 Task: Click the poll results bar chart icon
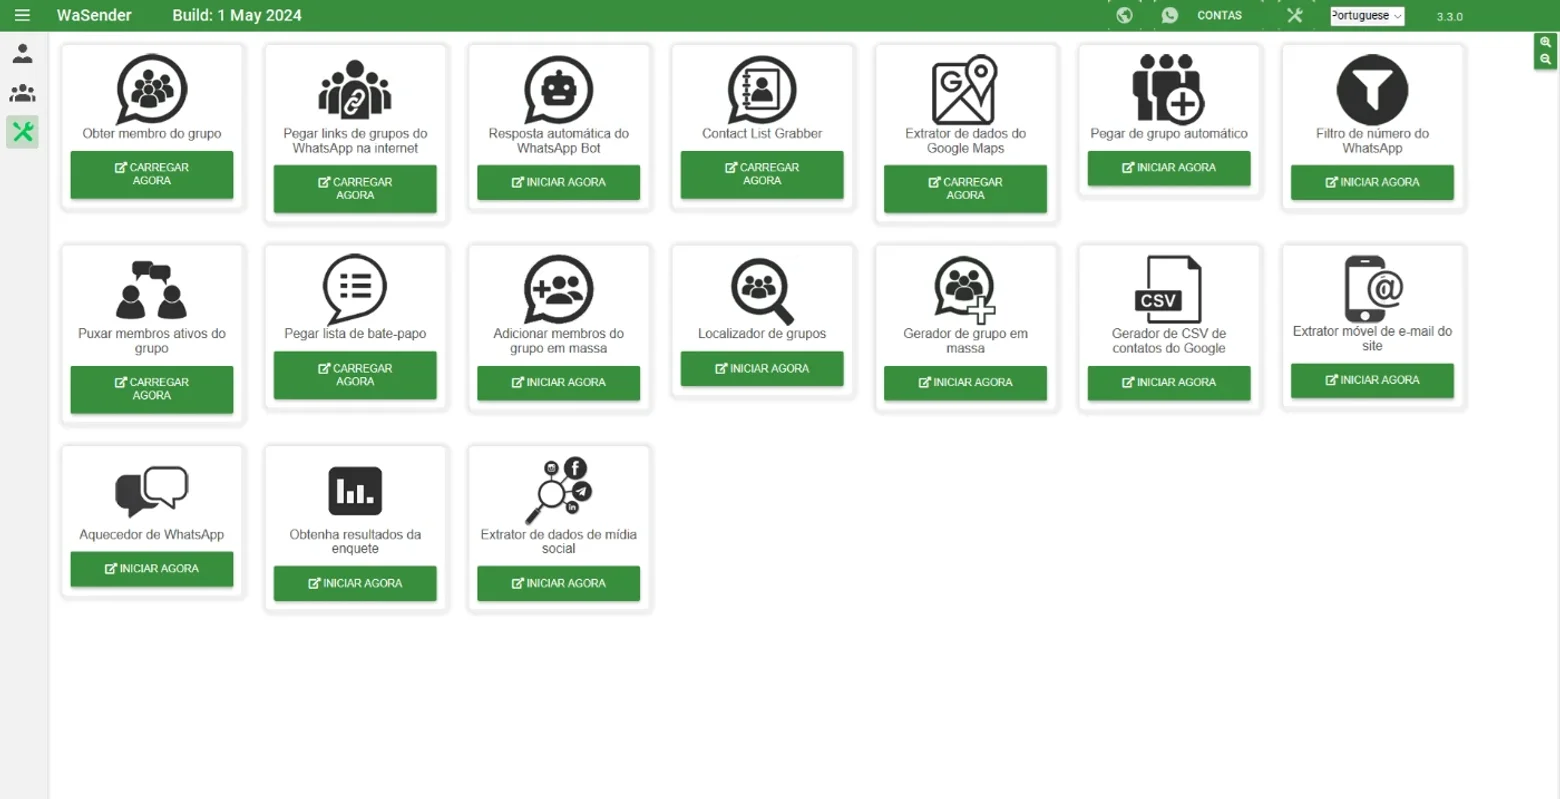355,491
